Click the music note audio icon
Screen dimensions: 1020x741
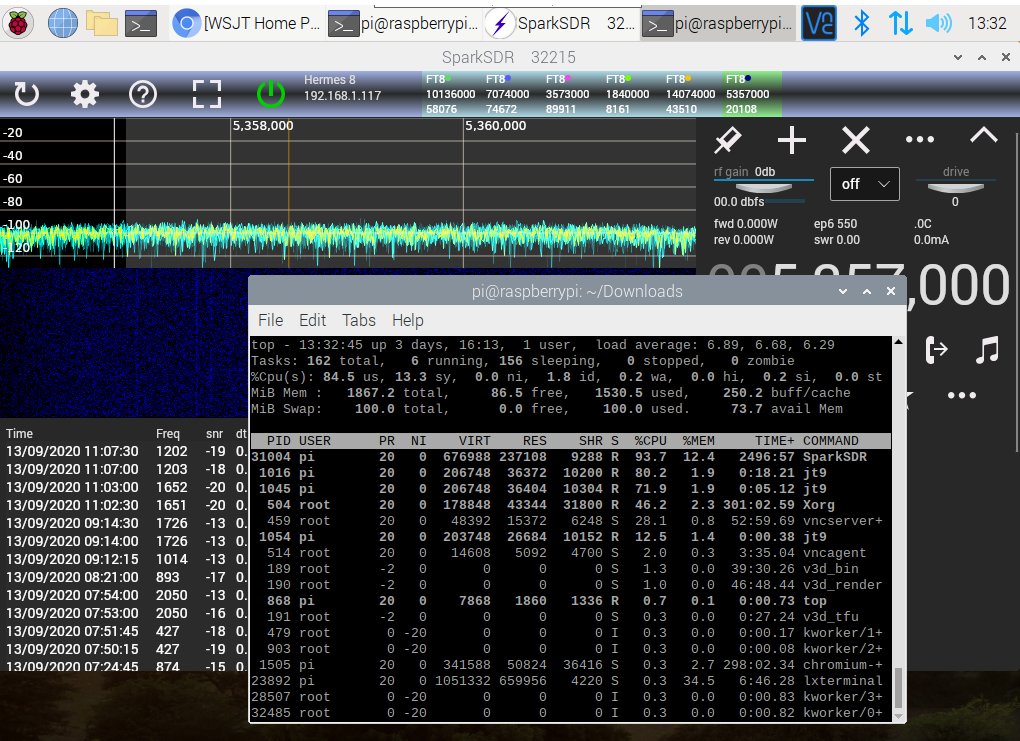(987, 350)
